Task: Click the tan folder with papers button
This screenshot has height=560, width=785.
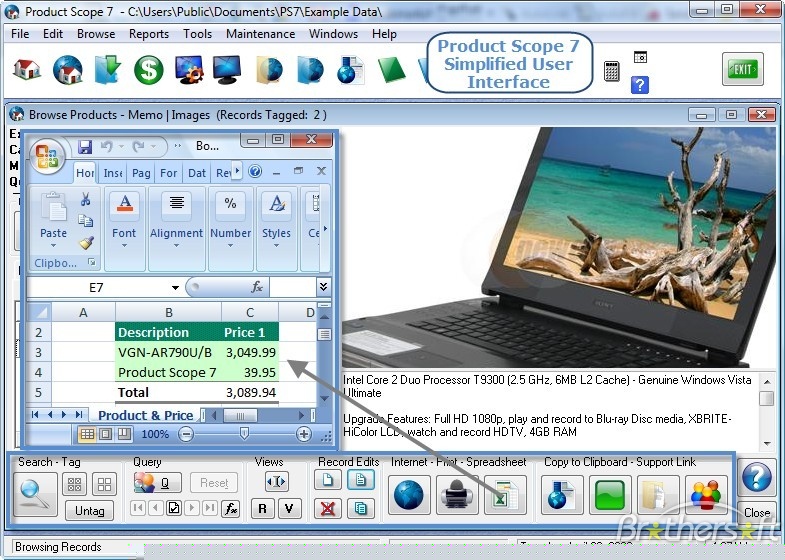Action: point(658,495)
